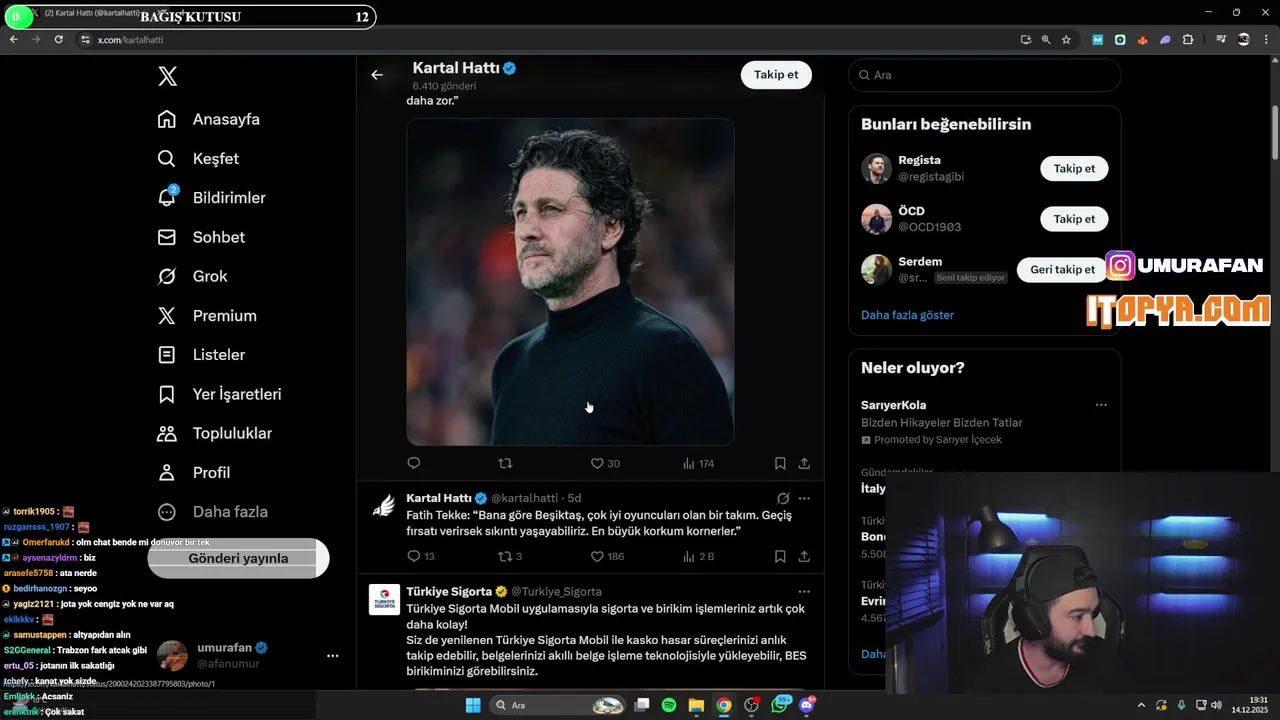The height and width of the screenshot is (720, 1280).
Task: Reply to Fatih Tekke quote post with 13 replies
Action: tap(421, 556)
